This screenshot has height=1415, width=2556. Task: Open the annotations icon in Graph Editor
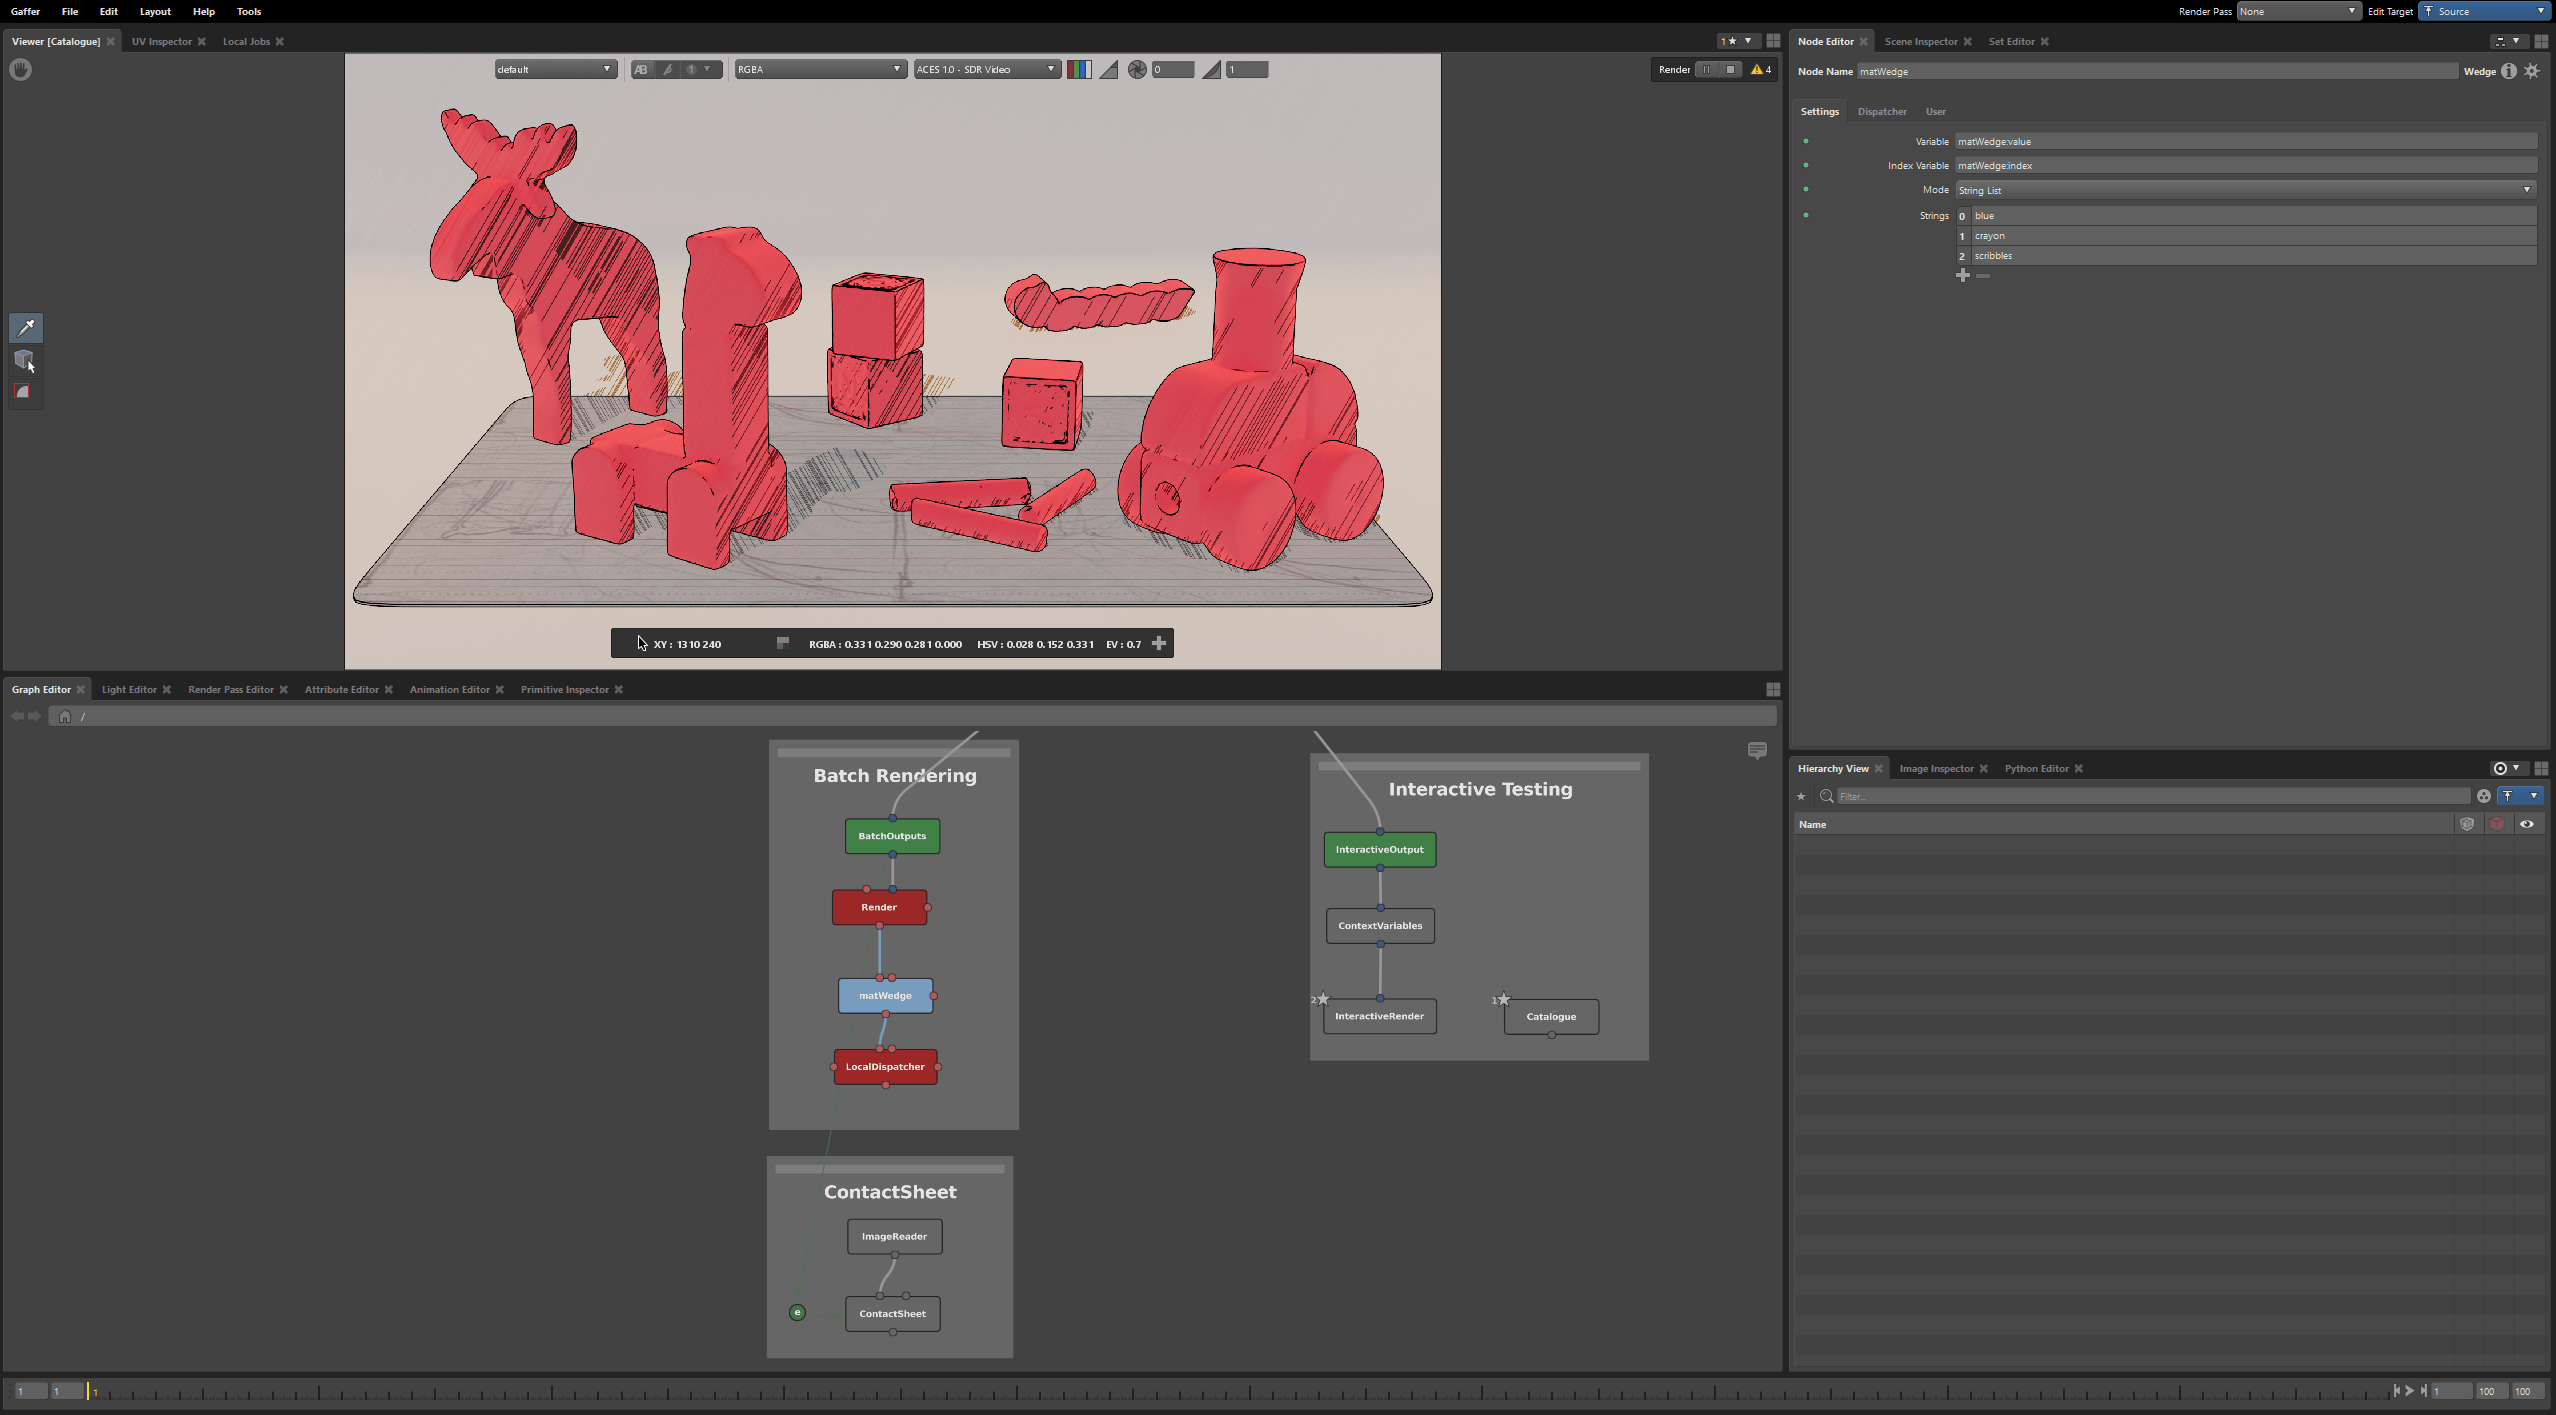pos(1757,750)
